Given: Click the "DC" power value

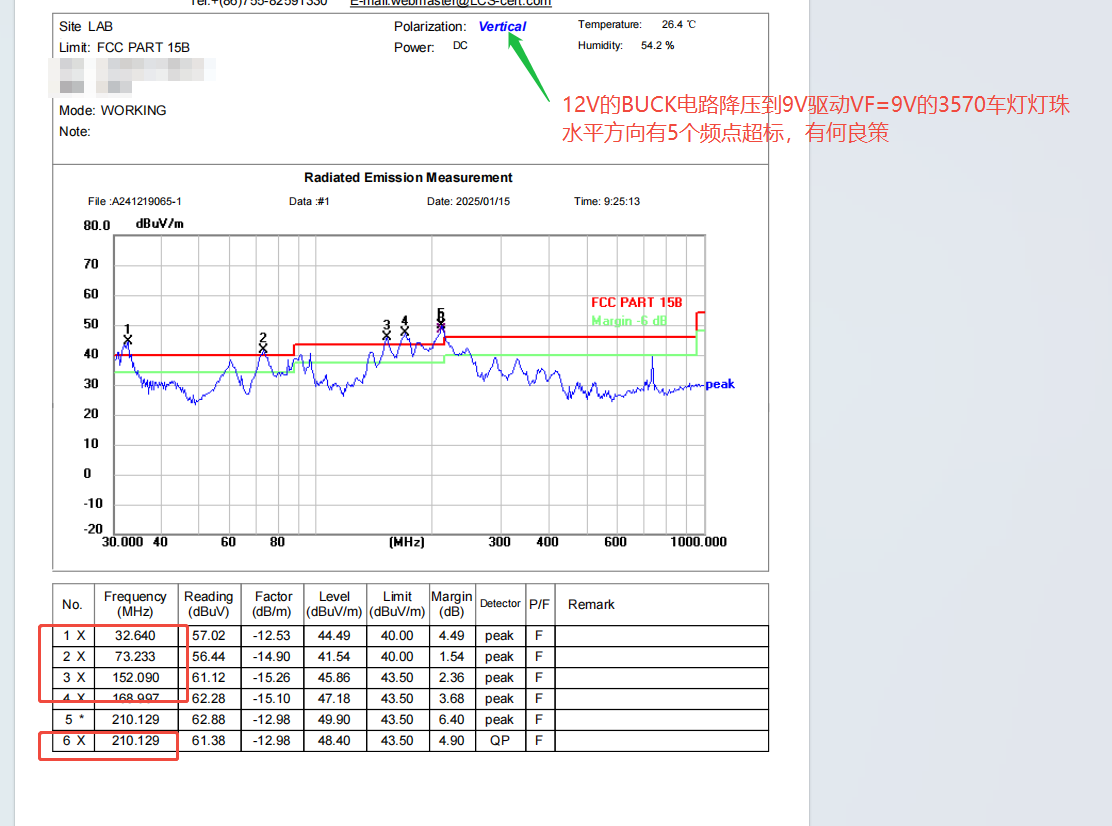Looking at the screenshot, I should (460, 45).
